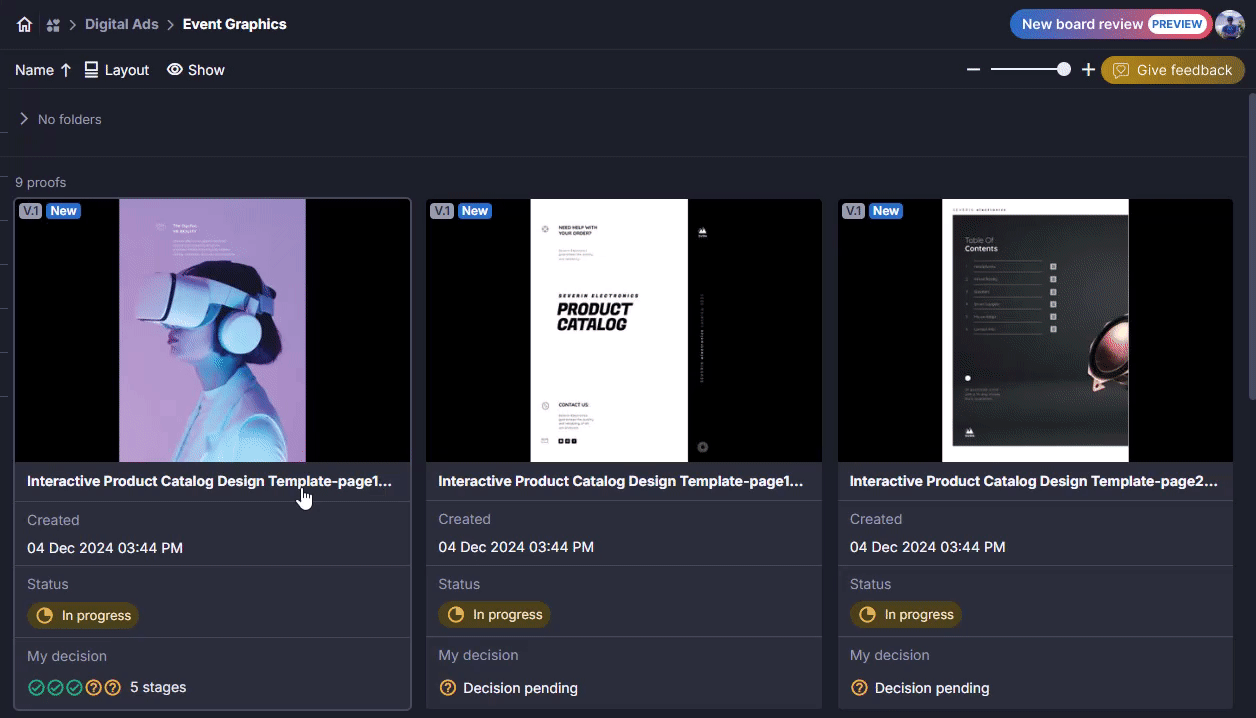This screenshot has height=718, width=1256.
Task: Click In progress status badge on first proof
Action: [84, 615]
